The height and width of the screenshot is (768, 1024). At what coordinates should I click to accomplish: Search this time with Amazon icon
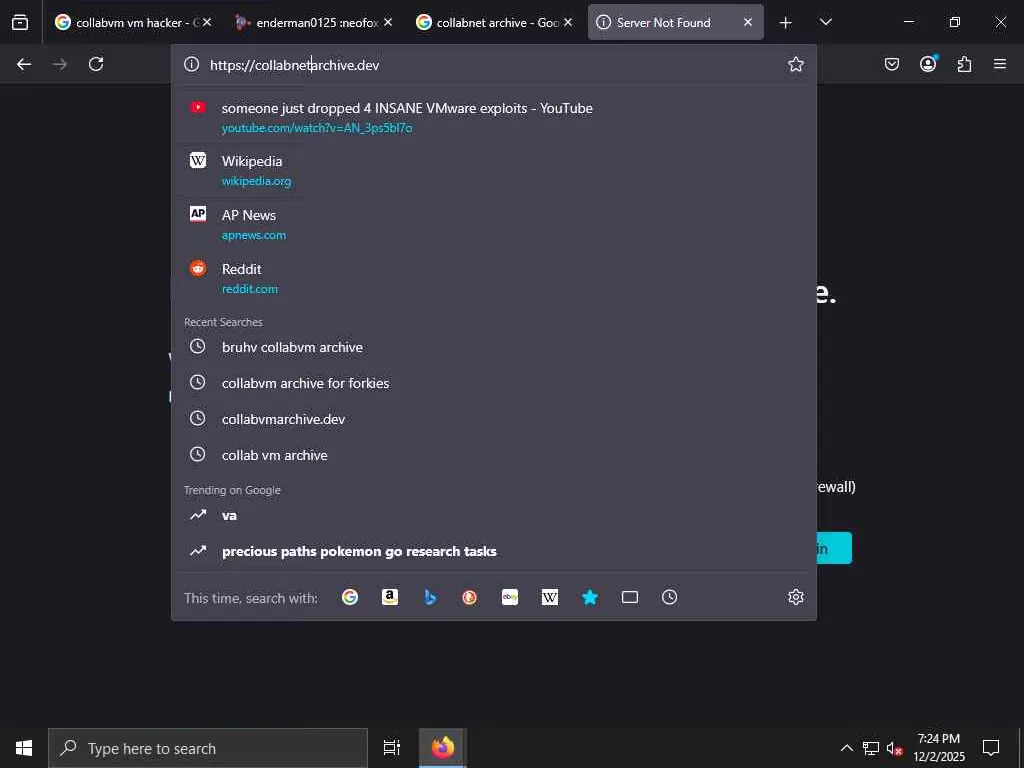390,597
